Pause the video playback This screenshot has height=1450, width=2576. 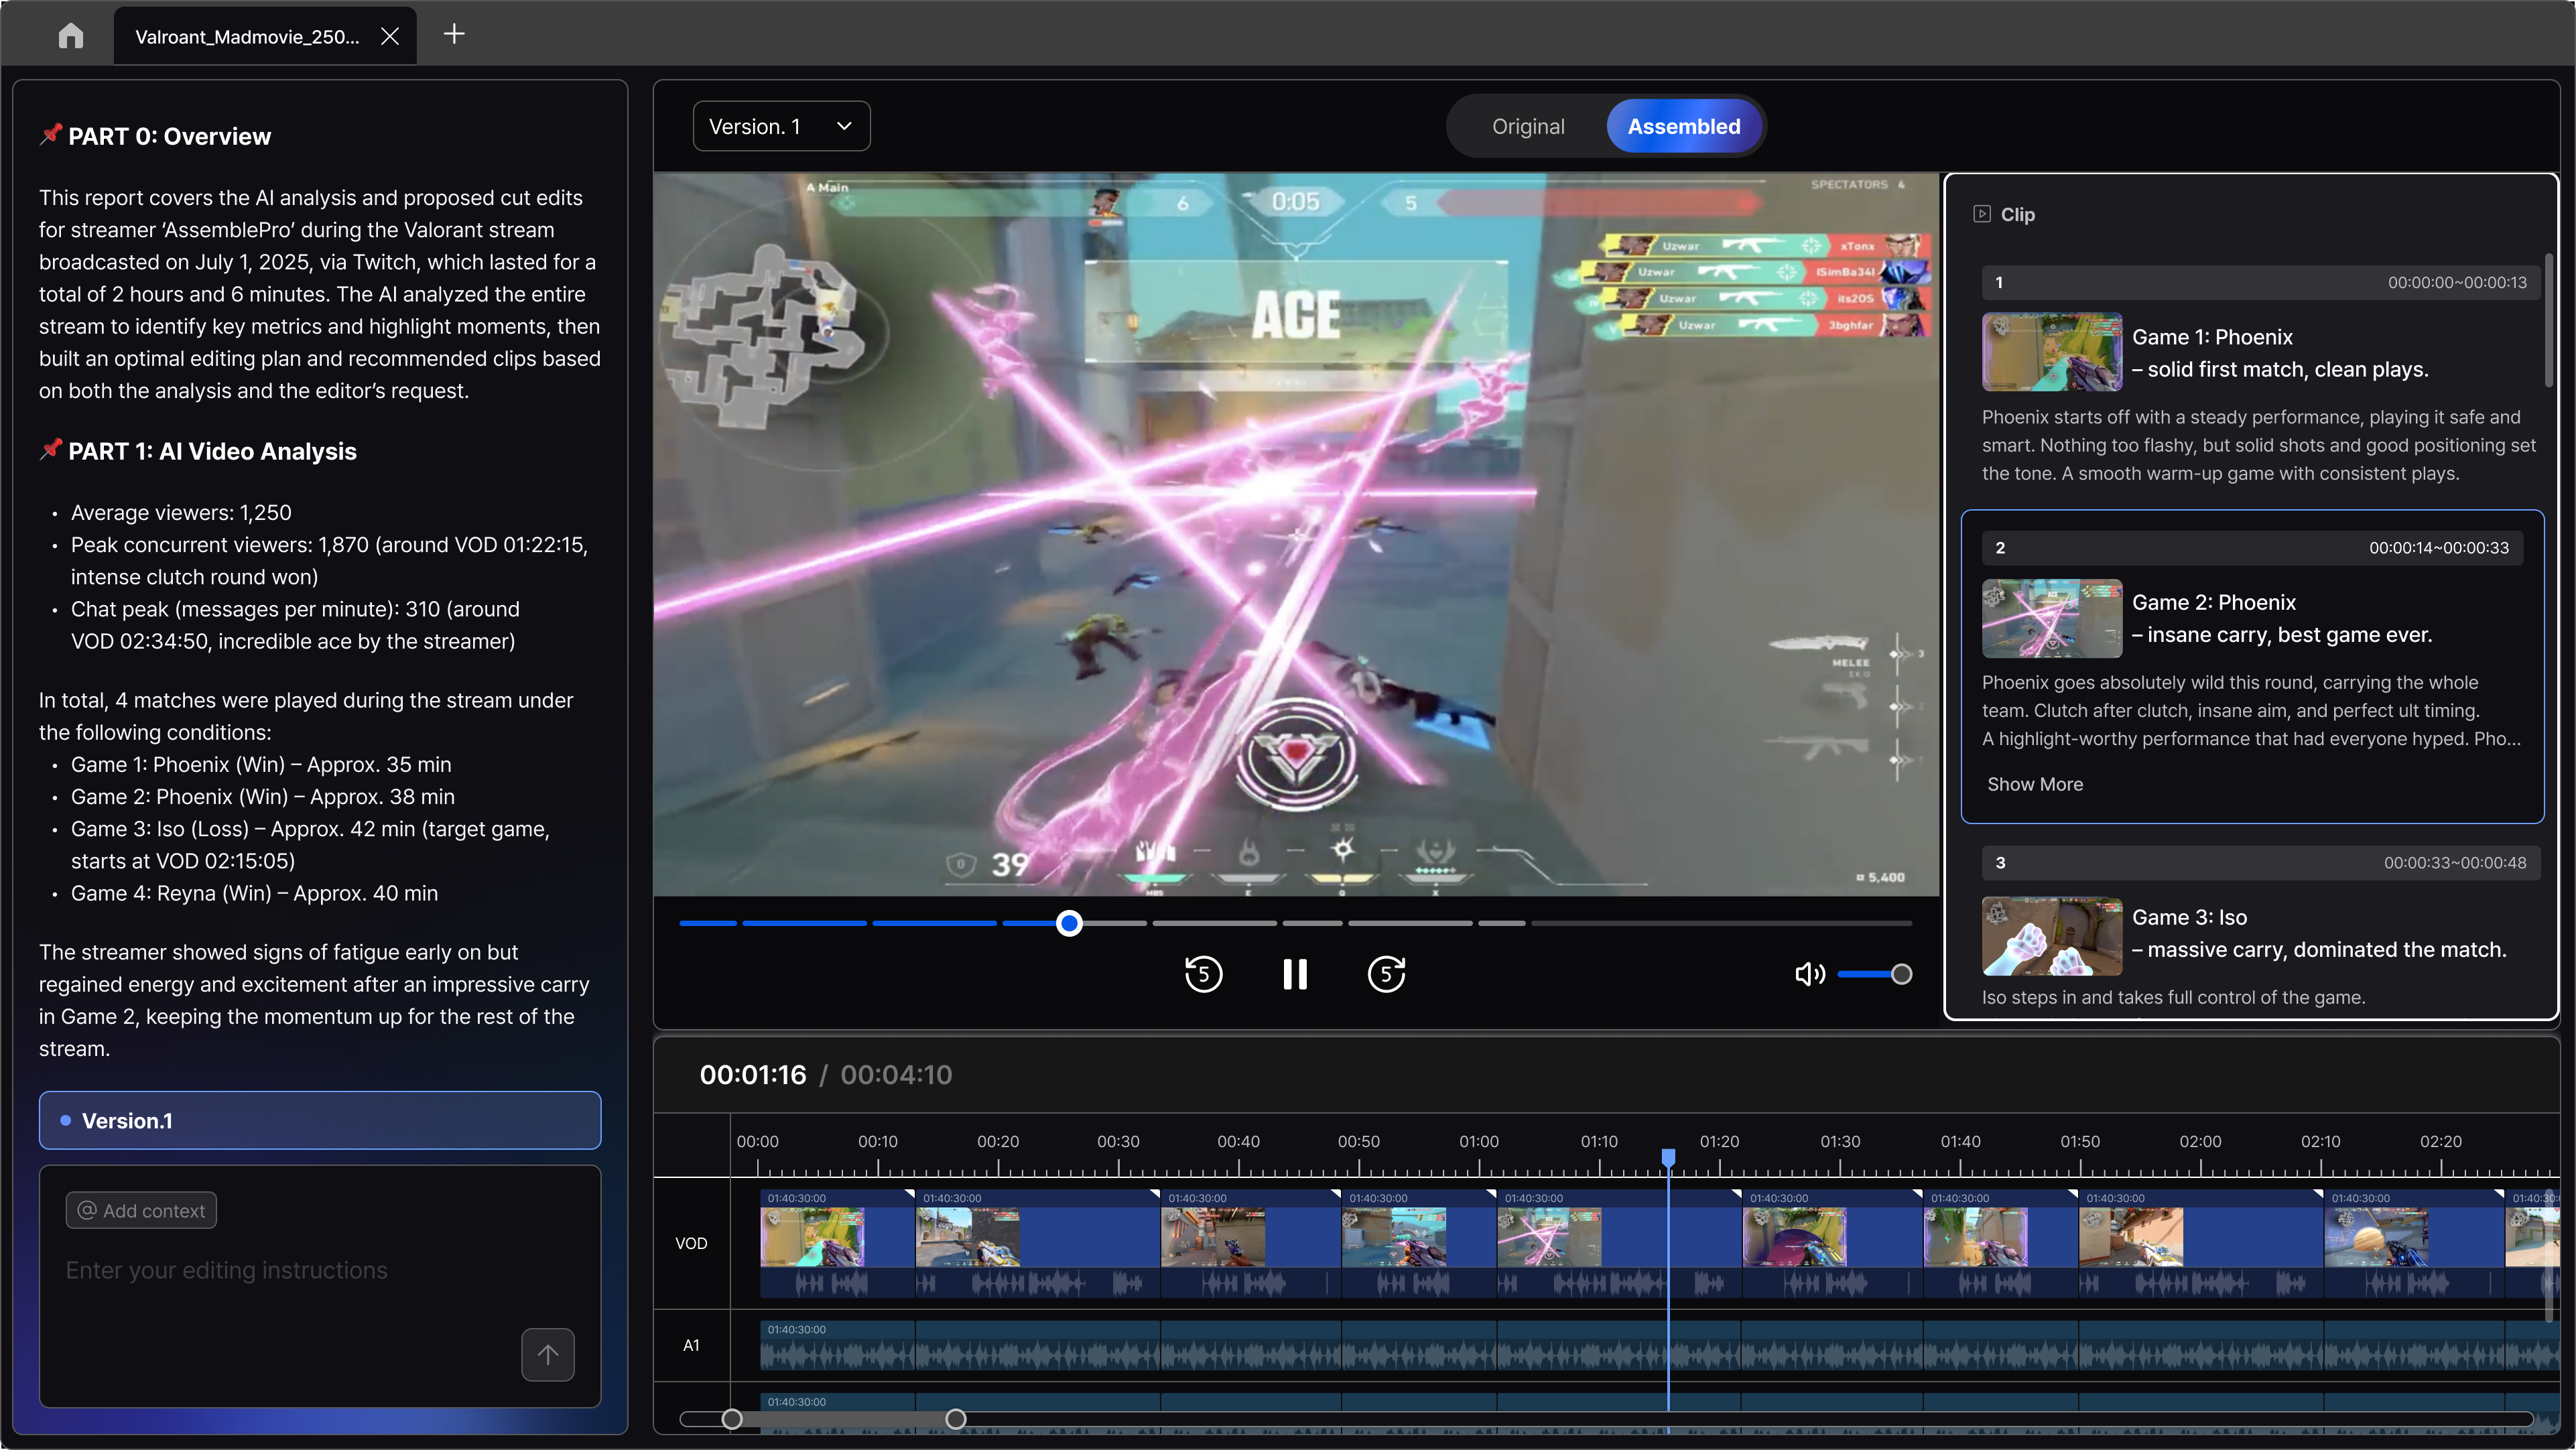(1295, 973)
